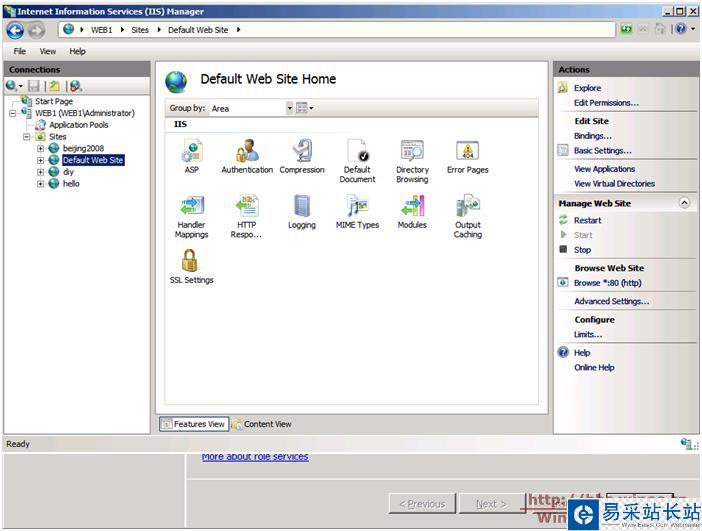This screenshot has height=531, width=702.
Task: Click the Explore action link
Action: 587,88
